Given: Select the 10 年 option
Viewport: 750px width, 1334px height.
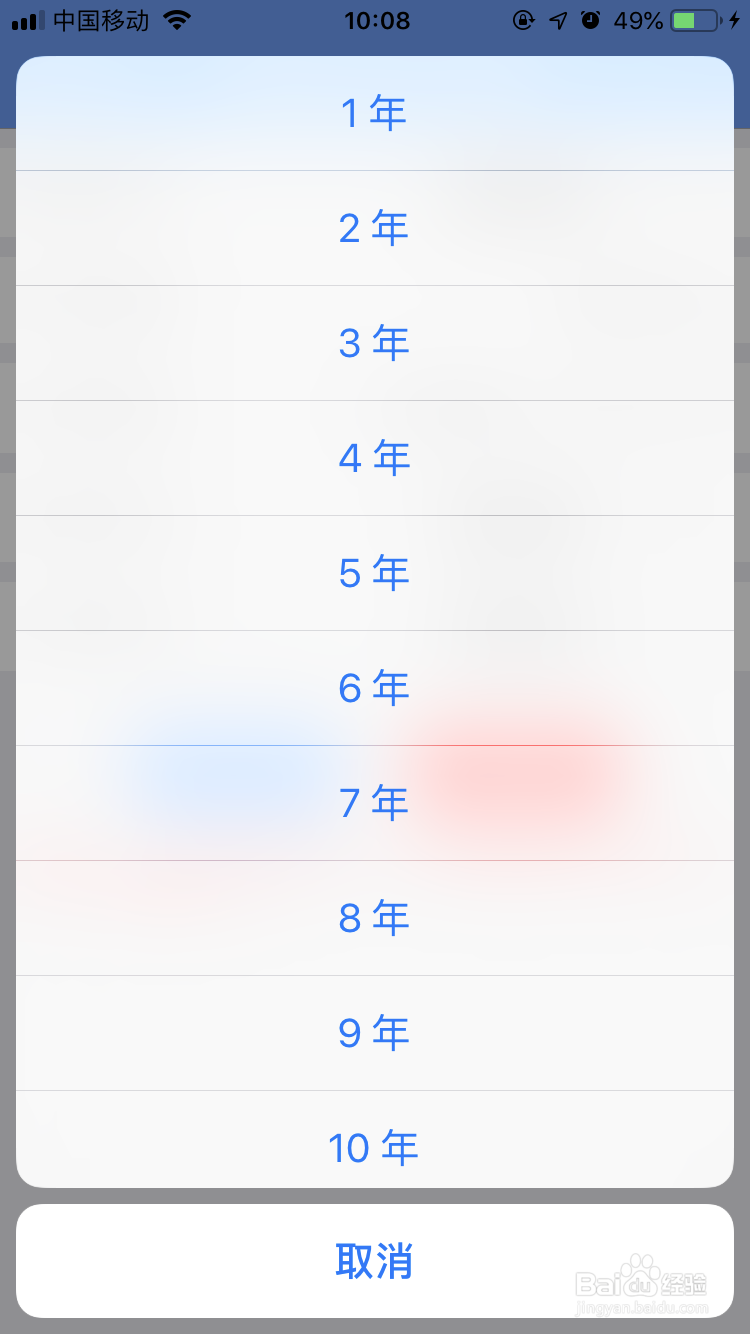Looking at the screenshot, I should pyautogui.click(x=374, y=1148).
